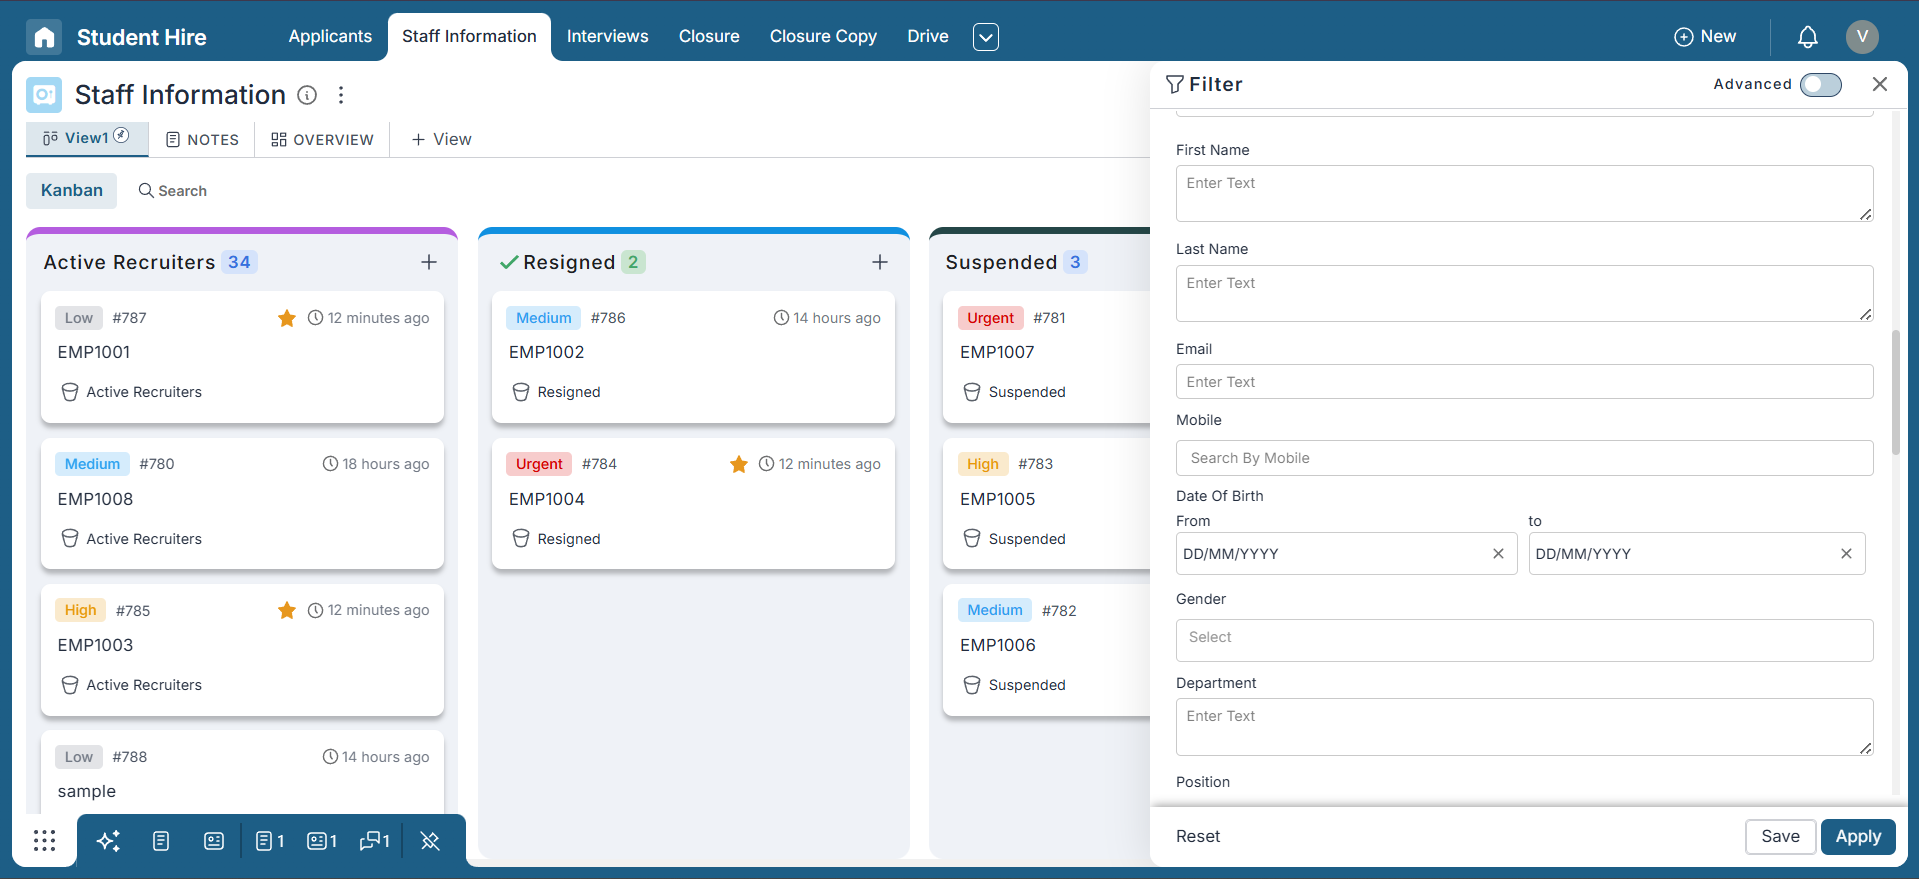Click the Search By Mobile field
The image size is (1919, 879).
tap(1524, 458)
